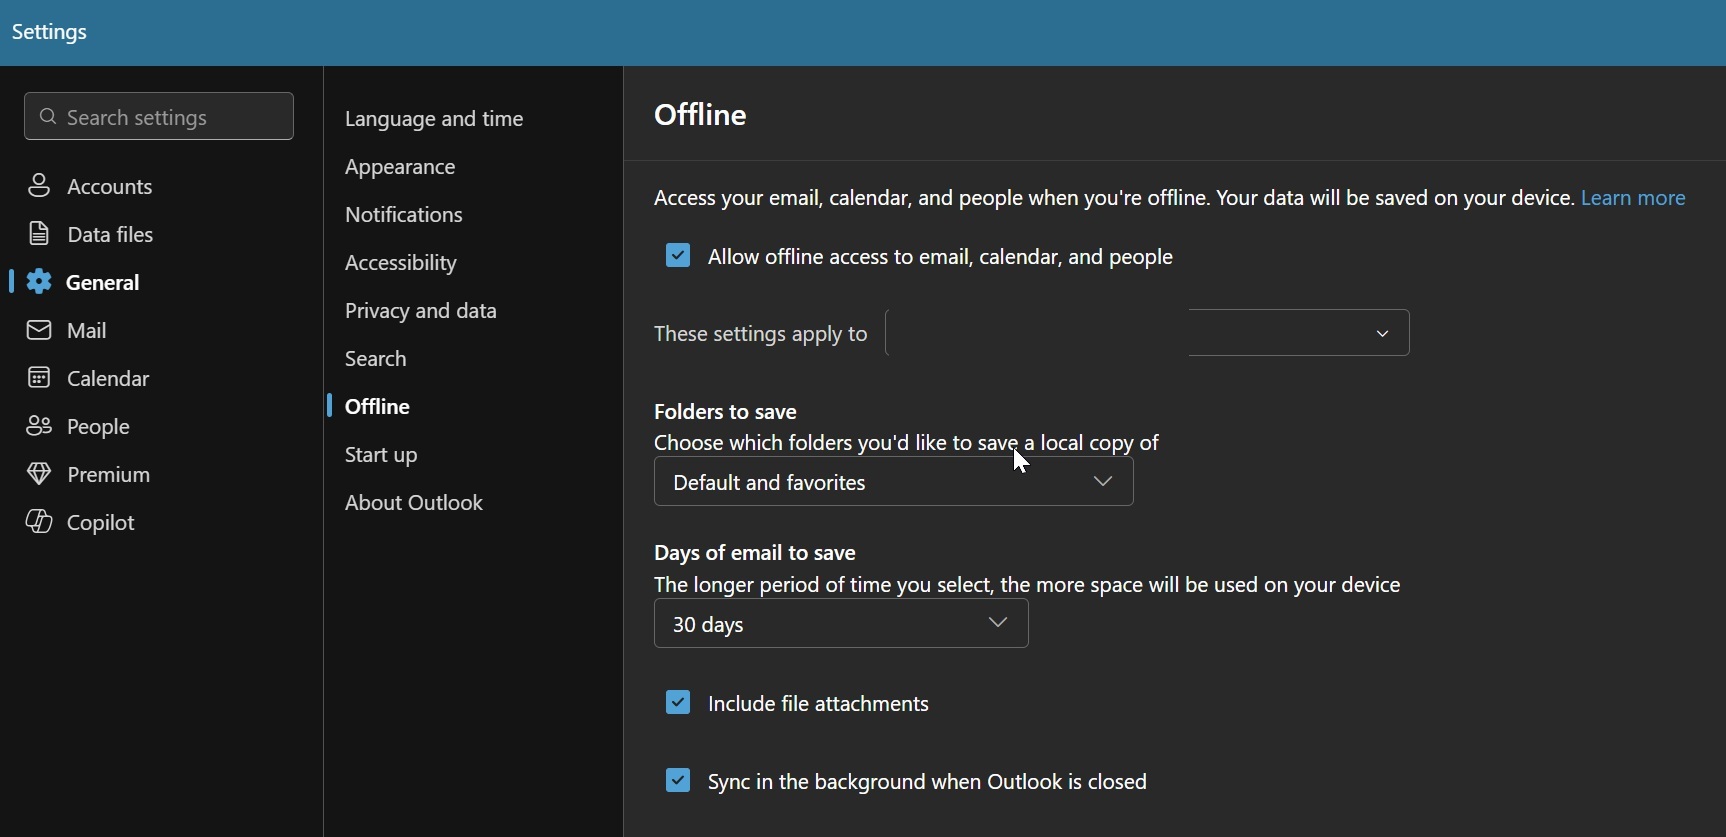
Task: Click the General gear icon
Action: click(39, 282)
